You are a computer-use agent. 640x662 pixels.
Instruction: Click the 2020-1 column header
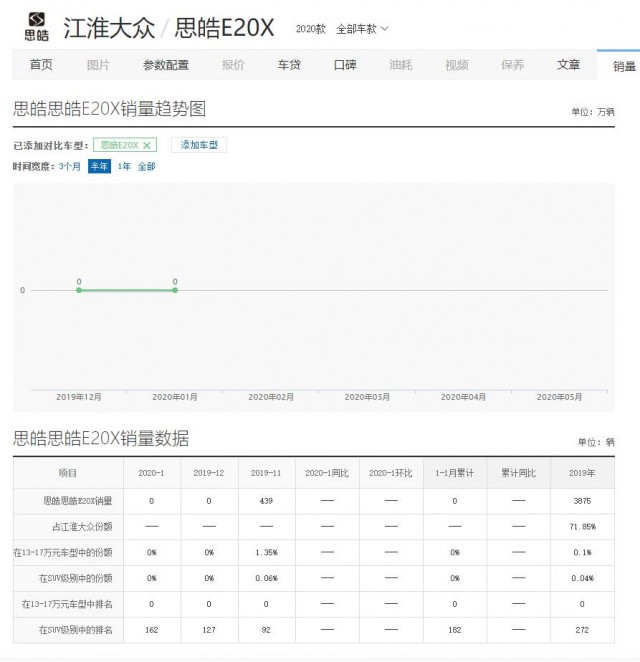pyautogui.click(x=151, y=473)
